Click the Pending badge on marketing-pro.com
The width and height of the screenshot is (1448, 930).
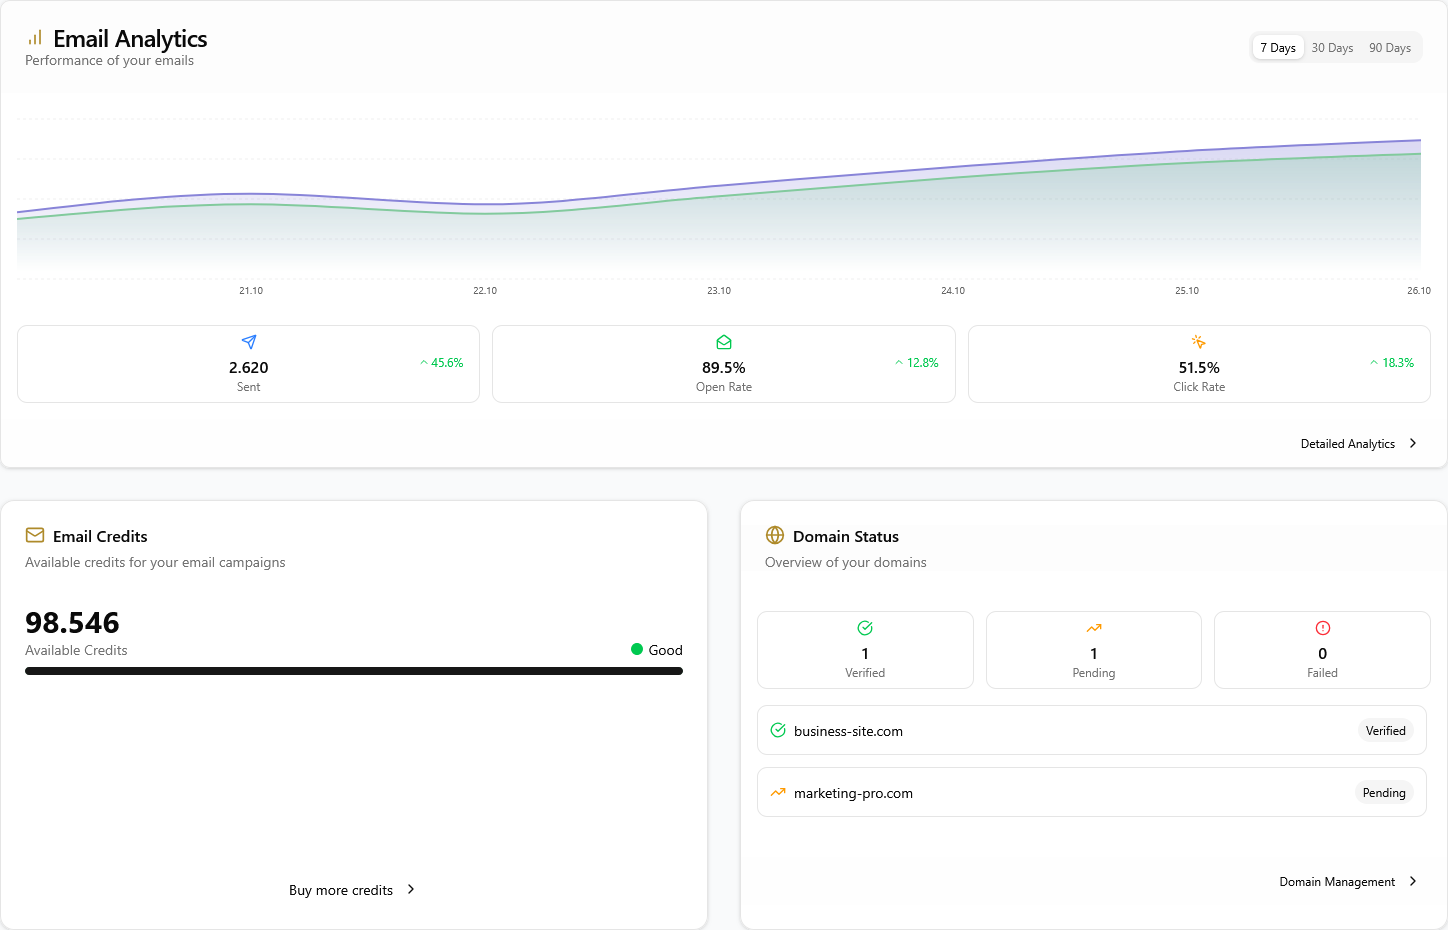click(x=1384, y=792)
